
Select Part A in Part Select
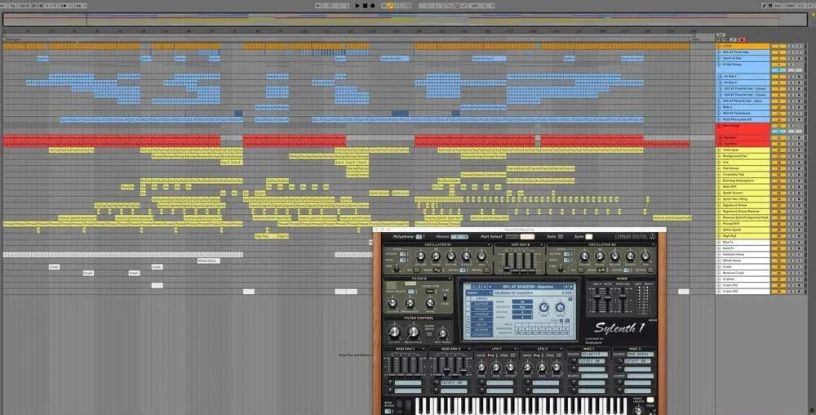pos(512,237)
